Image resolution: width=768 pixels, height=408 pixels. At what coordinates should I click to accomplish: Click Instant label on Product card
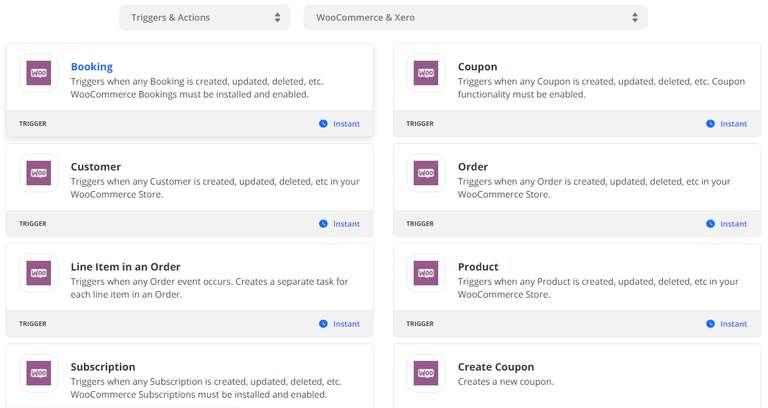click(733, 324)
